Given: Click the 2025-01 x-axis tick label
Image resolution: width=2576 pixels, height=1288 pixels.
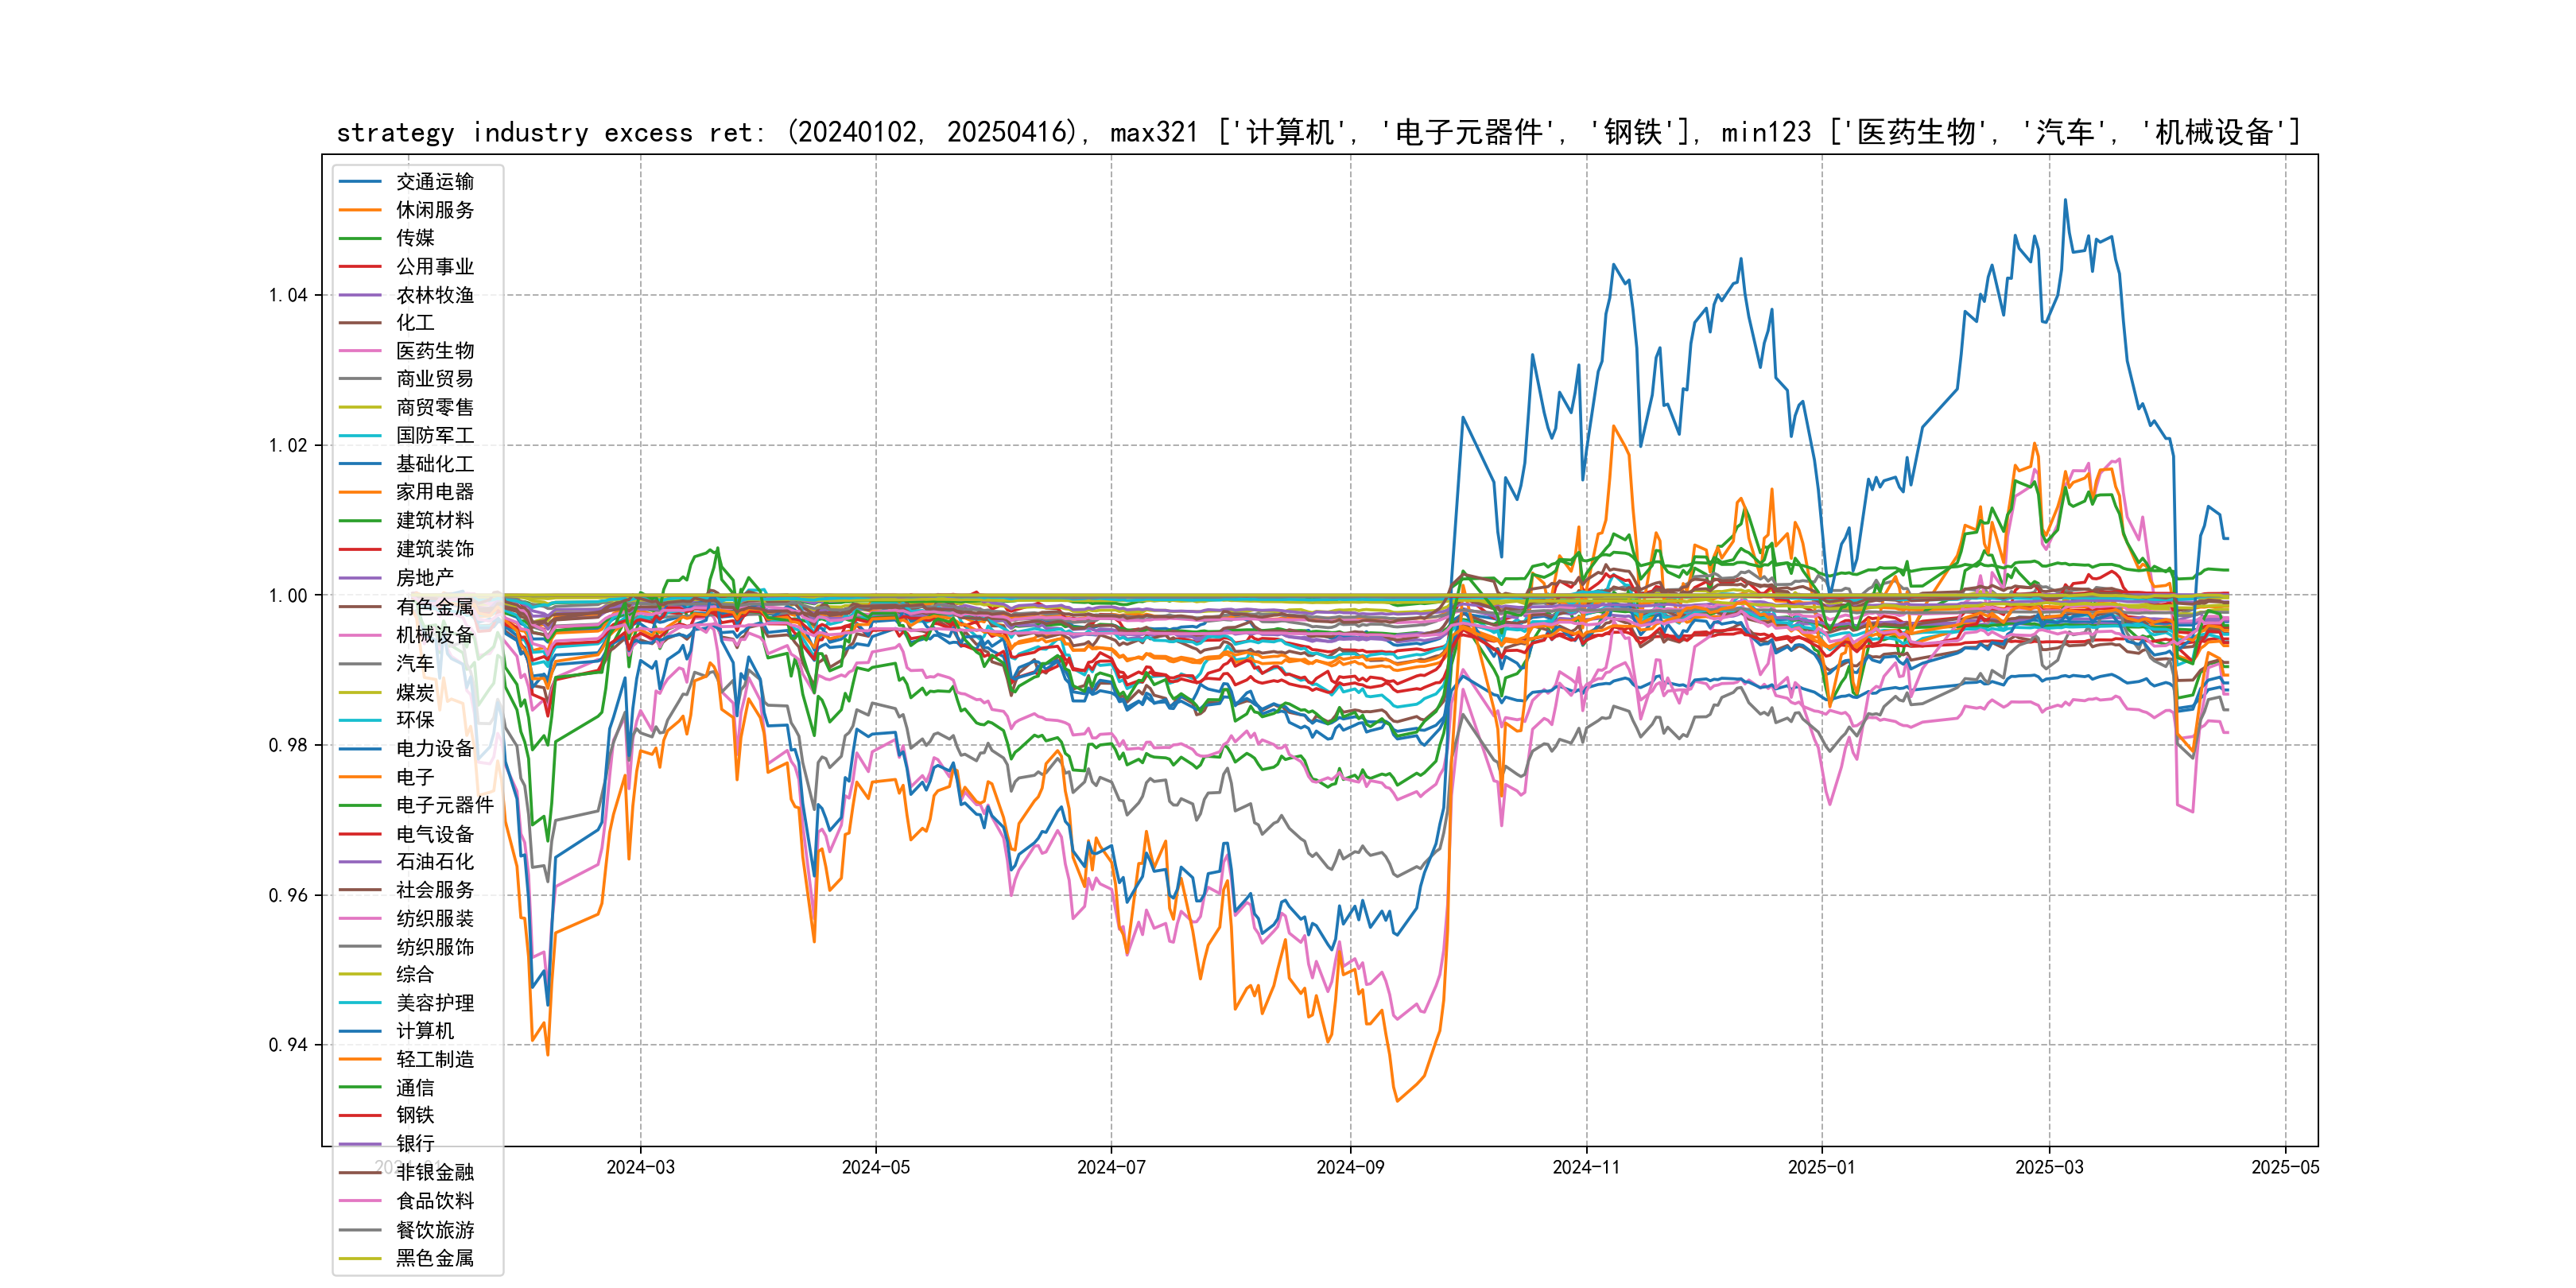Looking at the screenshot, I should click(1821, 1167).
